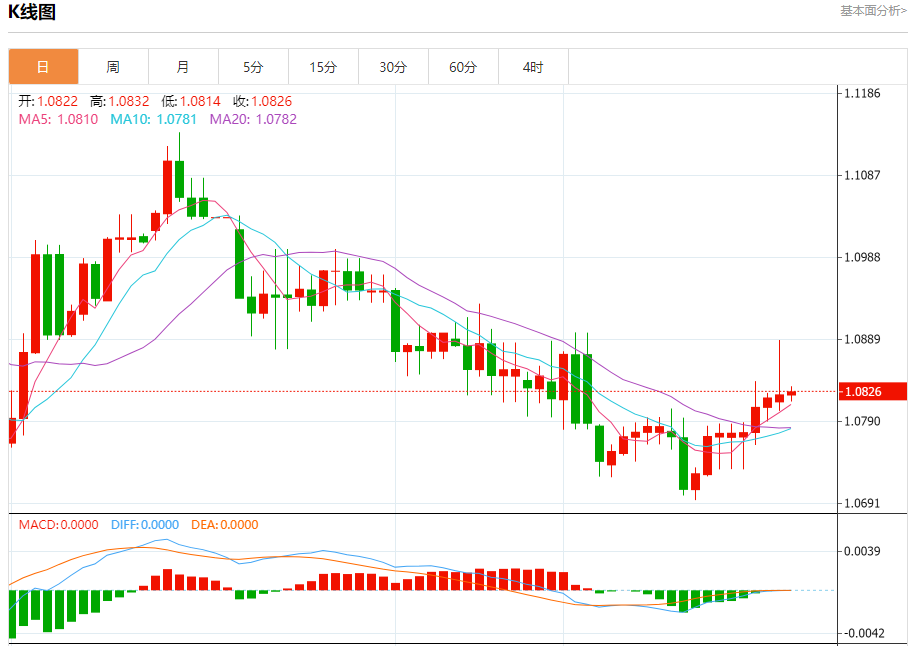The height and width of the screenshot is (646, 915).
Task: Click the DEA:0.0000 label
Action: [225, 525]
